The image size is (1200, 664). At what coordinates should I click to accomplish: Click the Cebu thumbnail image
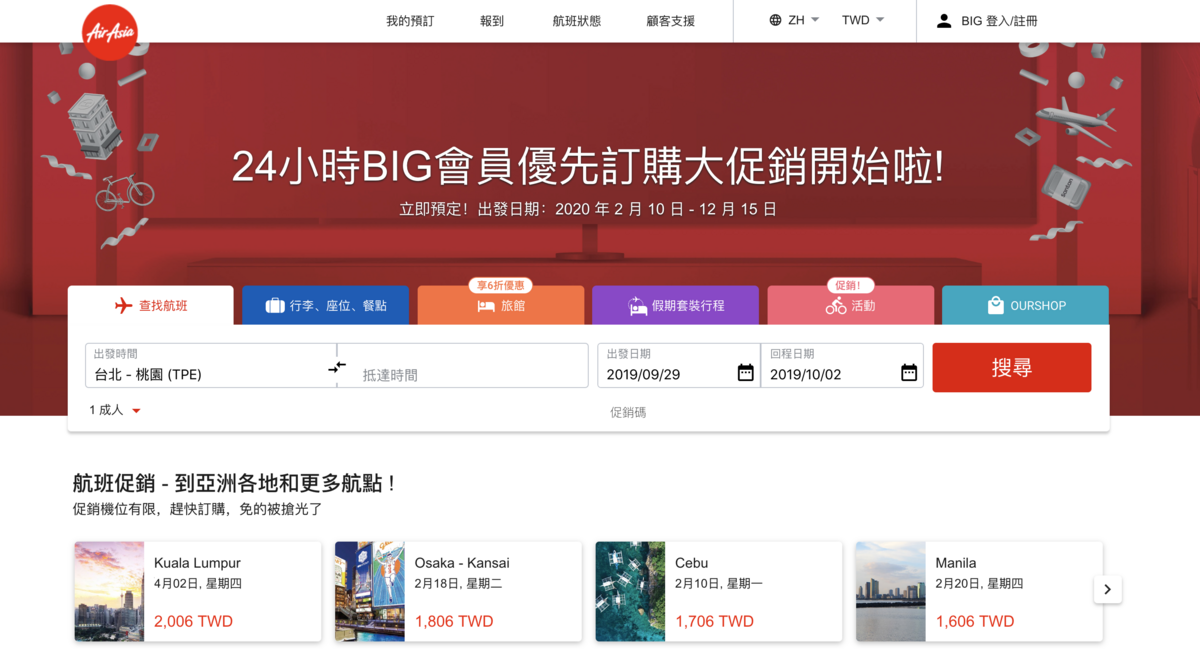631,591
